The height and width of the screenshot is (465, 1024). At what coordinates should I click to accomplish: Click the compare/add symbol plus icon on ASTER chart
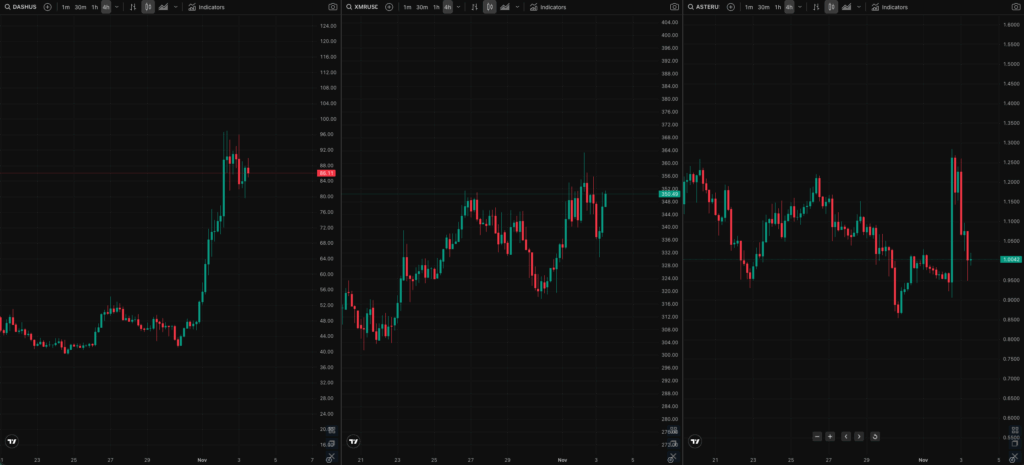pyautogui.click(x=731, y=7)
